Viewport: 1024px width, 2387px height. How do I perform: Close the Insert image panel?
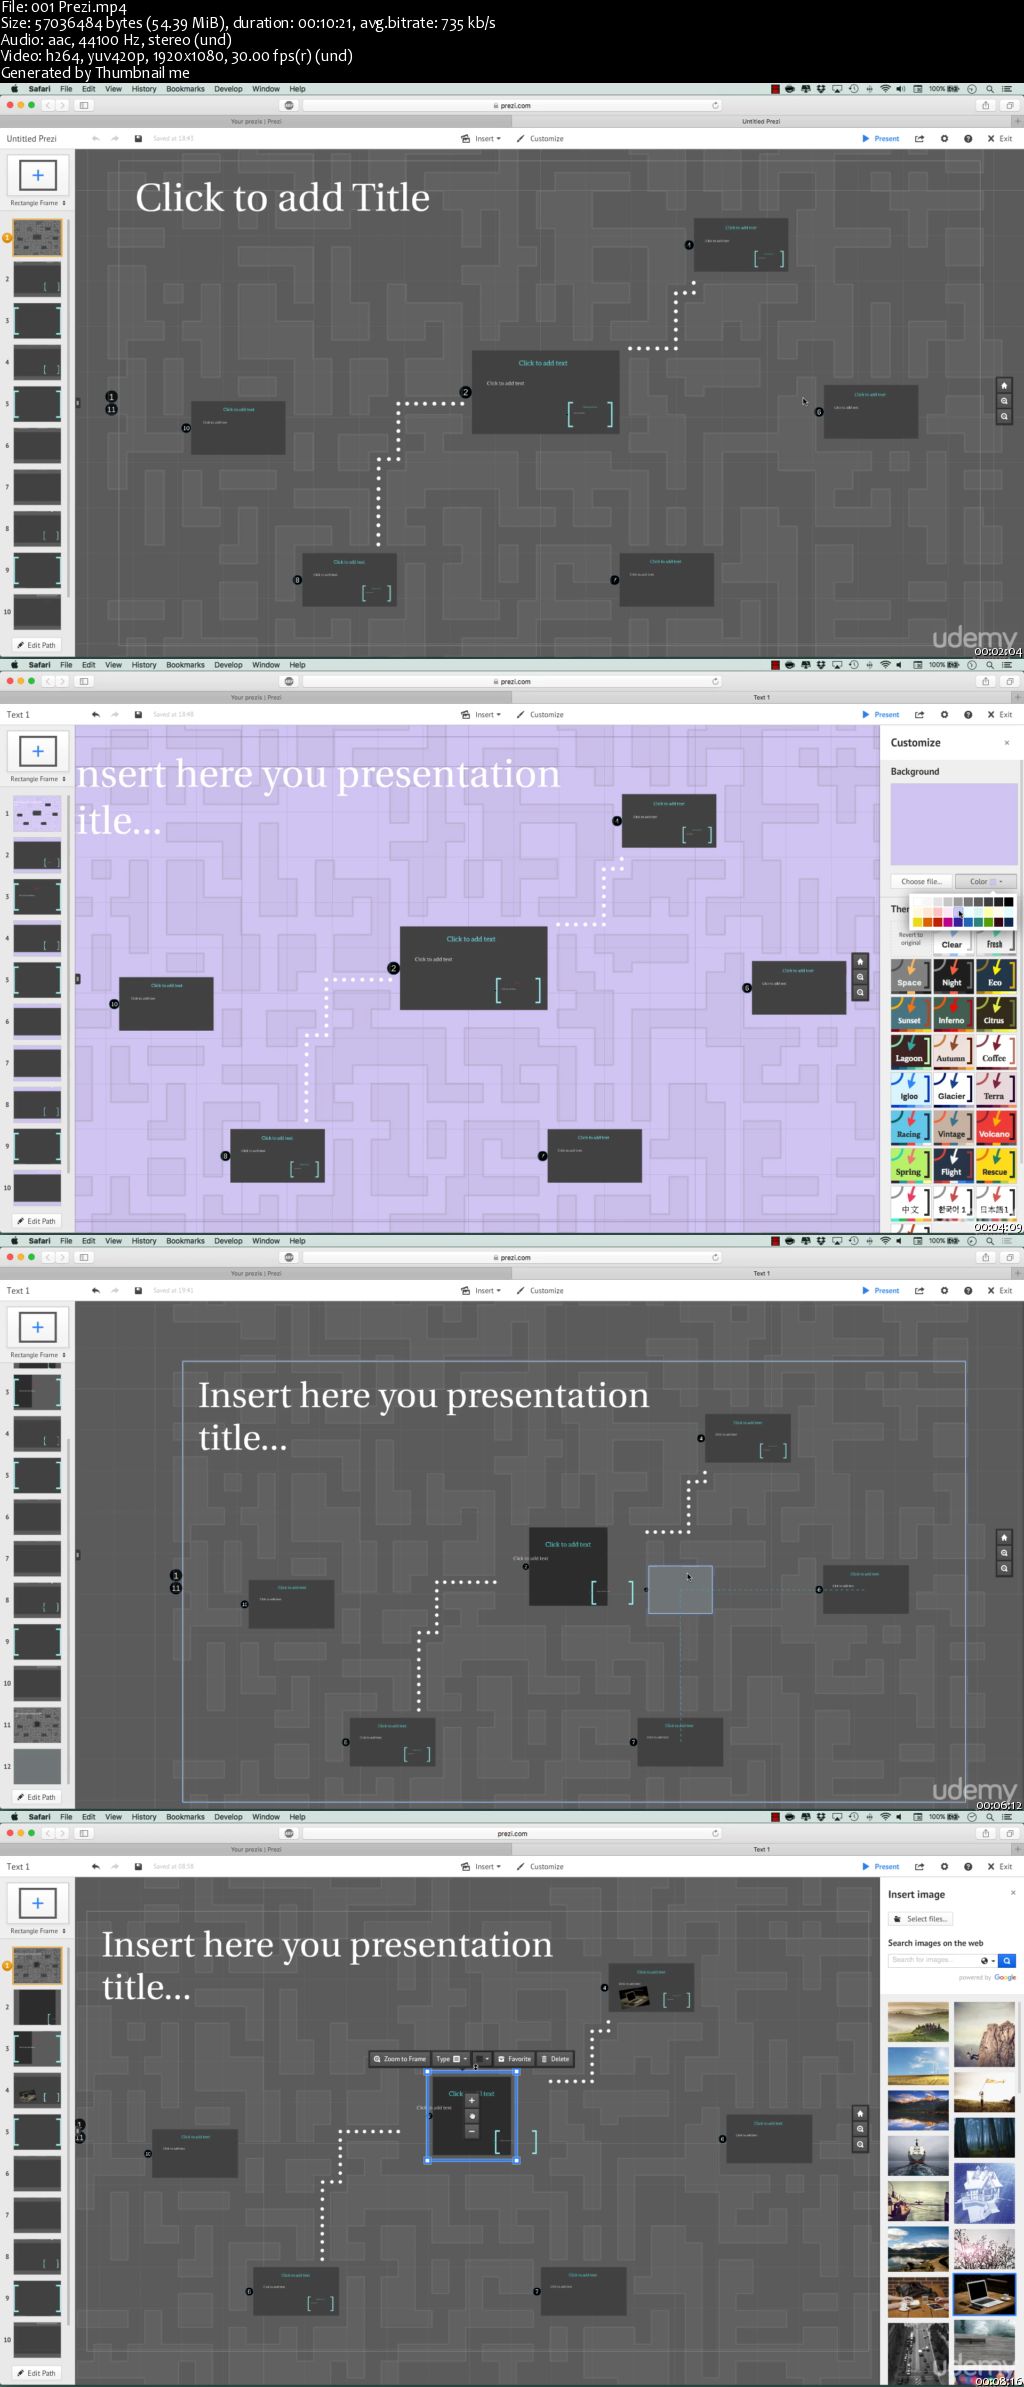pos(1013,1893)
